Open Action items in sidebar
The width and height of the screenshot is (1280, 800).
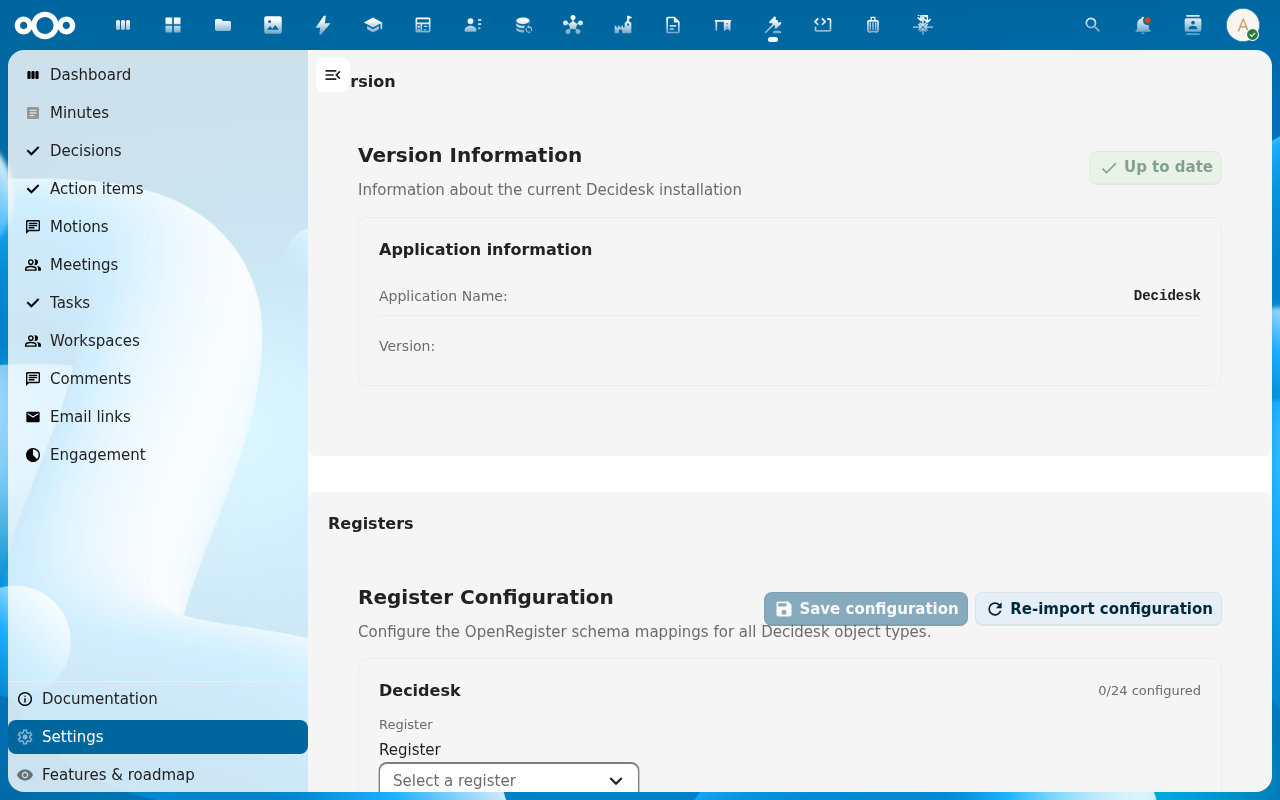[158, 189]
